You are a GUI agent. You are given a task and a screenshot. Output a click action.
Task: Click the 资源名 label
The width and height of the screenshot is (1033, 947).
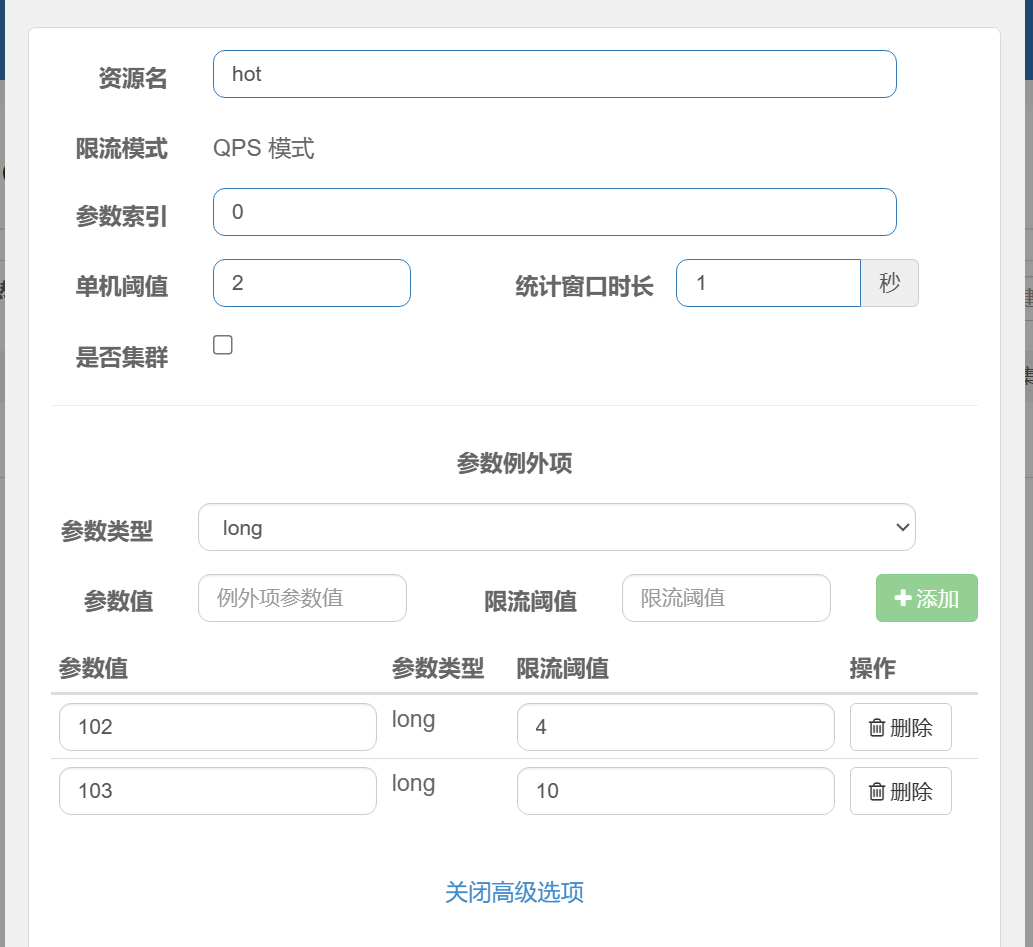click(132, 78)
